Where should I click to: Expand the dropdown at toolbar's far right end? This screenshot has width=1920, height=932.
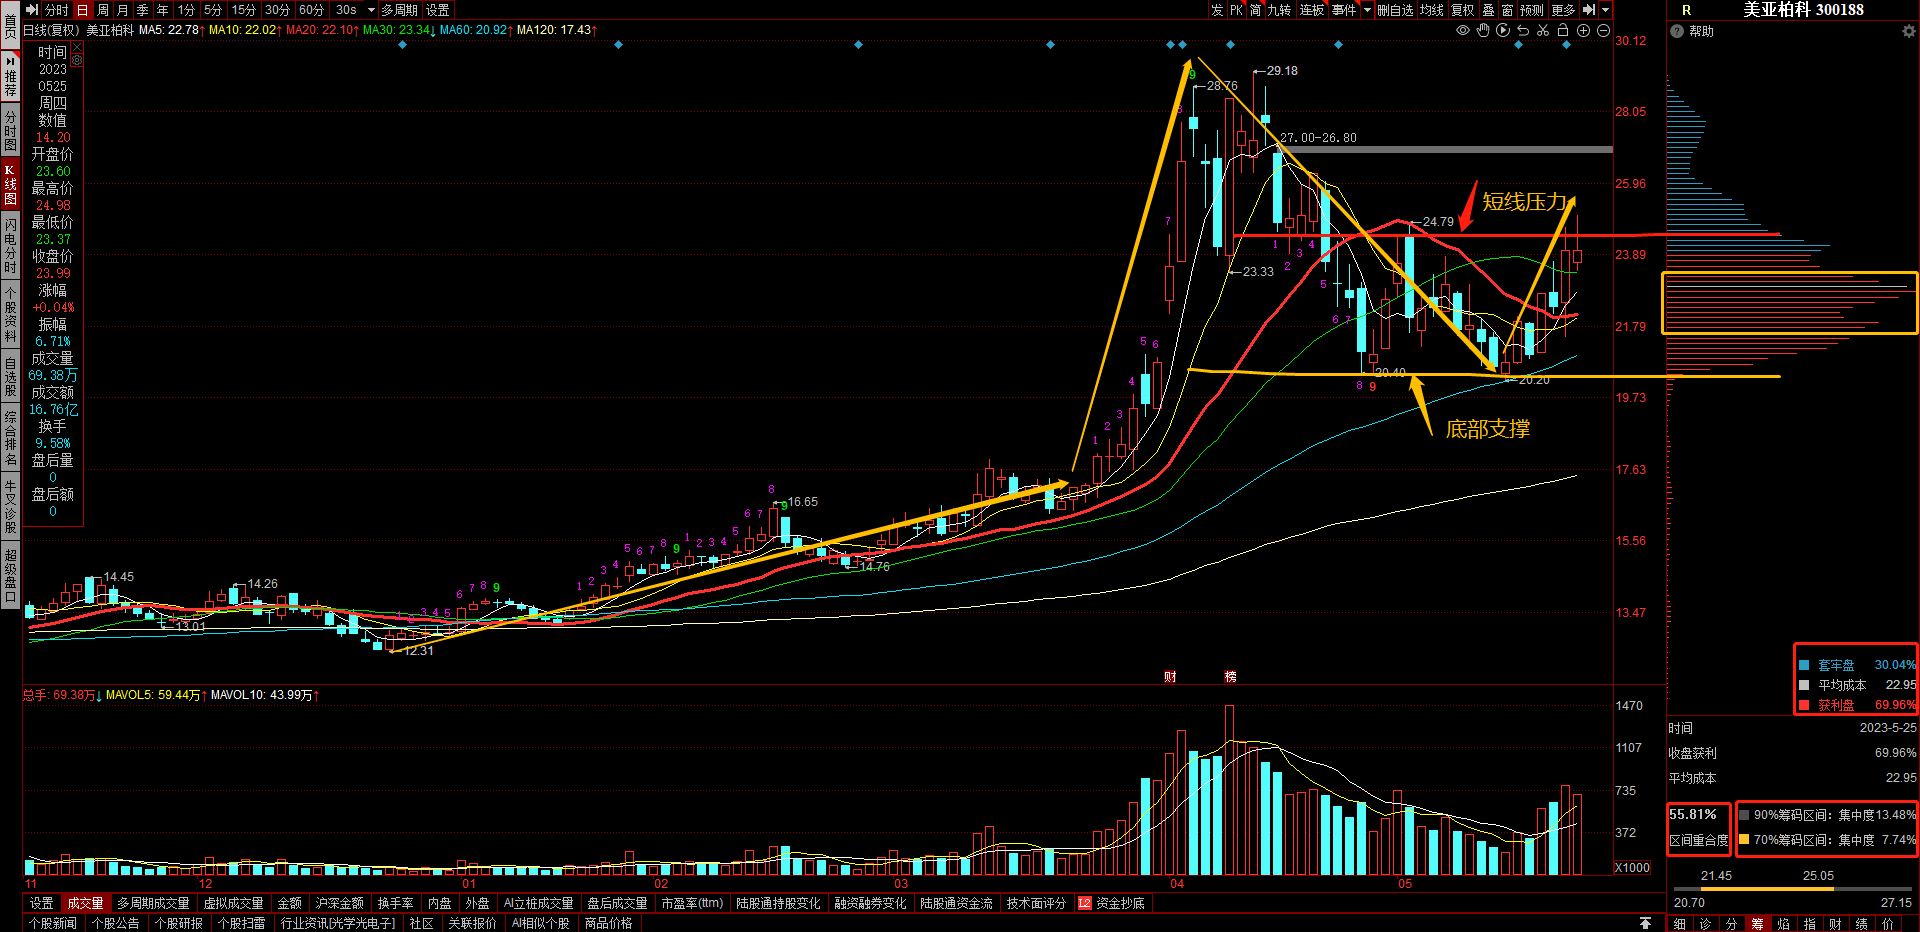1605,10
